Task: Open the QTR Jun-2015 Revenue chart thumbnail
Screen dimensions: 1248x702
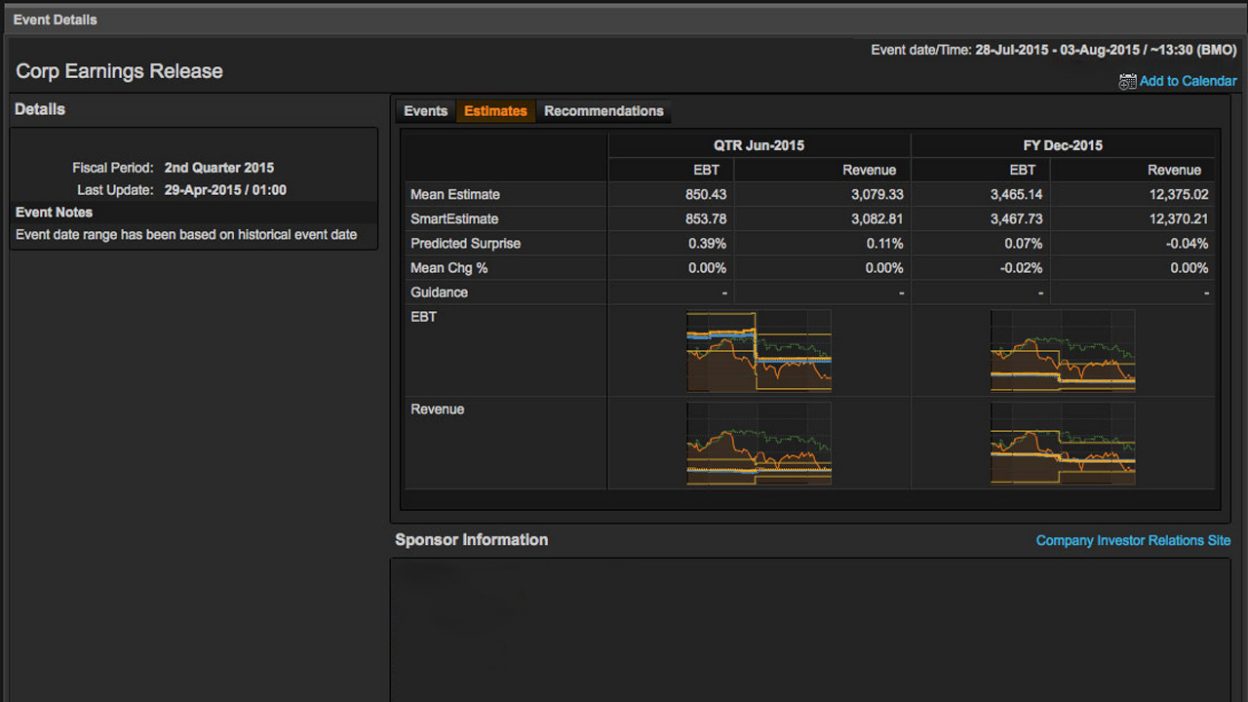Action: [759, 444]
